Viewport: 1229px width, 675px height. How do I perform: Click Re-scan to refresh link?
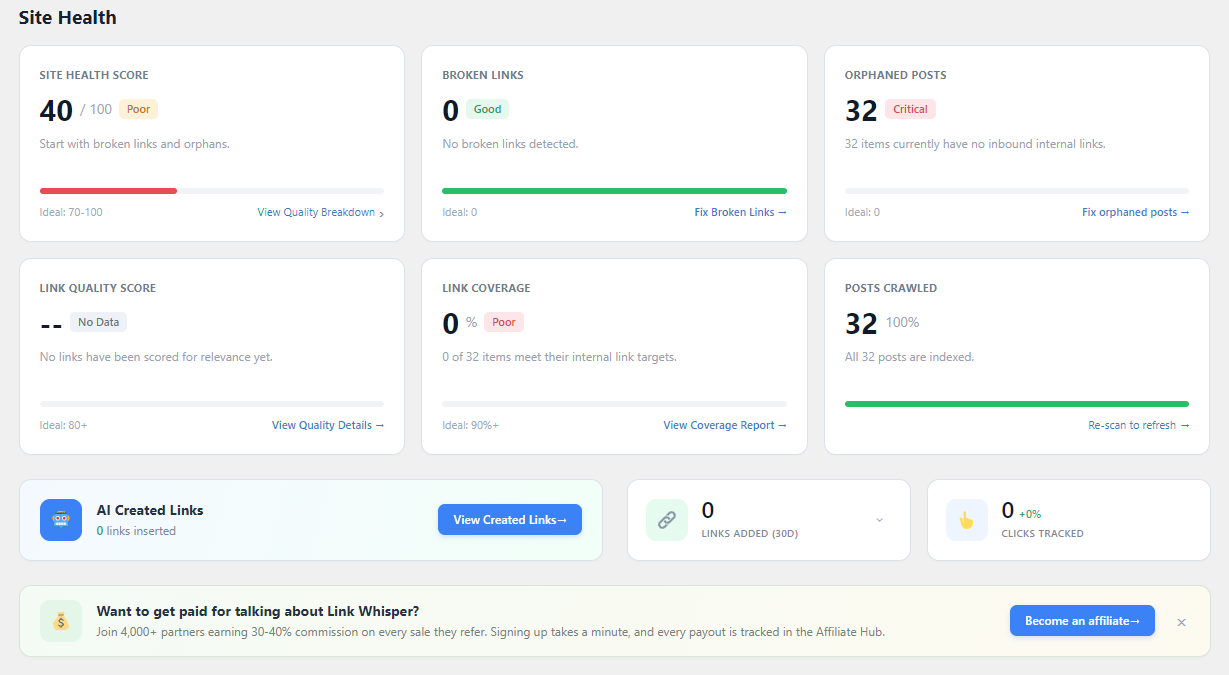[x=1139, y=425]
